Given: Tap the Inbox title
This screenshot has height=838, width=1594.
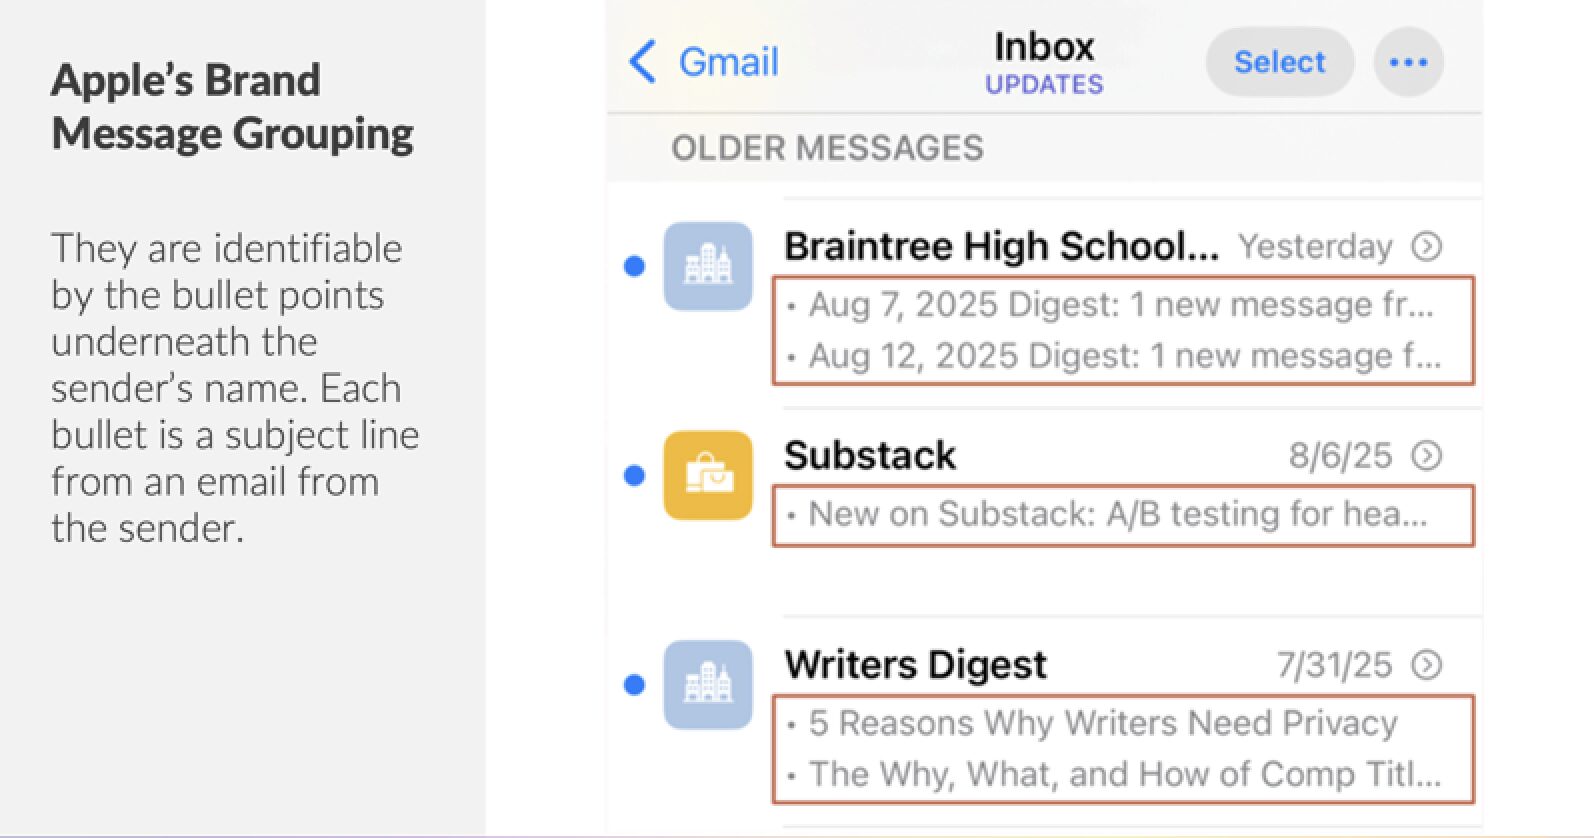Looking at the screenshot, I should click(x=1044, y=47).
